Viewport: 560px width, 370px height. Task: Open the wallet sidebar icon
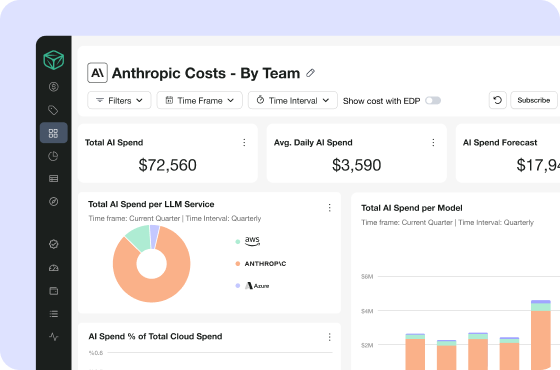tap(54, 291)
